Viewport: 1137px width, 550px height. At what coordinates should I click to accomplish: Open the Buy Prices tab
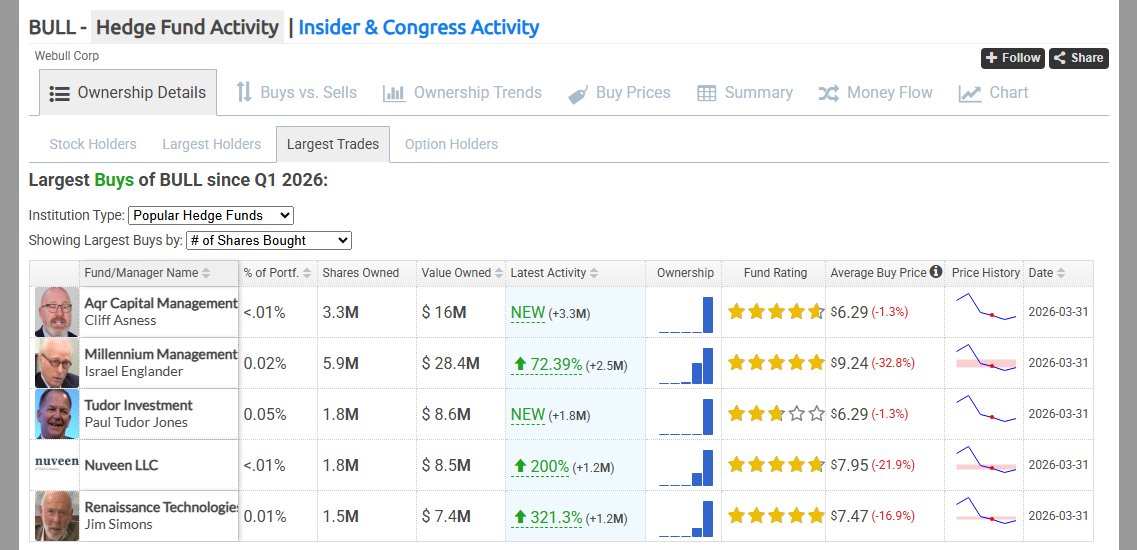(619, 93)
